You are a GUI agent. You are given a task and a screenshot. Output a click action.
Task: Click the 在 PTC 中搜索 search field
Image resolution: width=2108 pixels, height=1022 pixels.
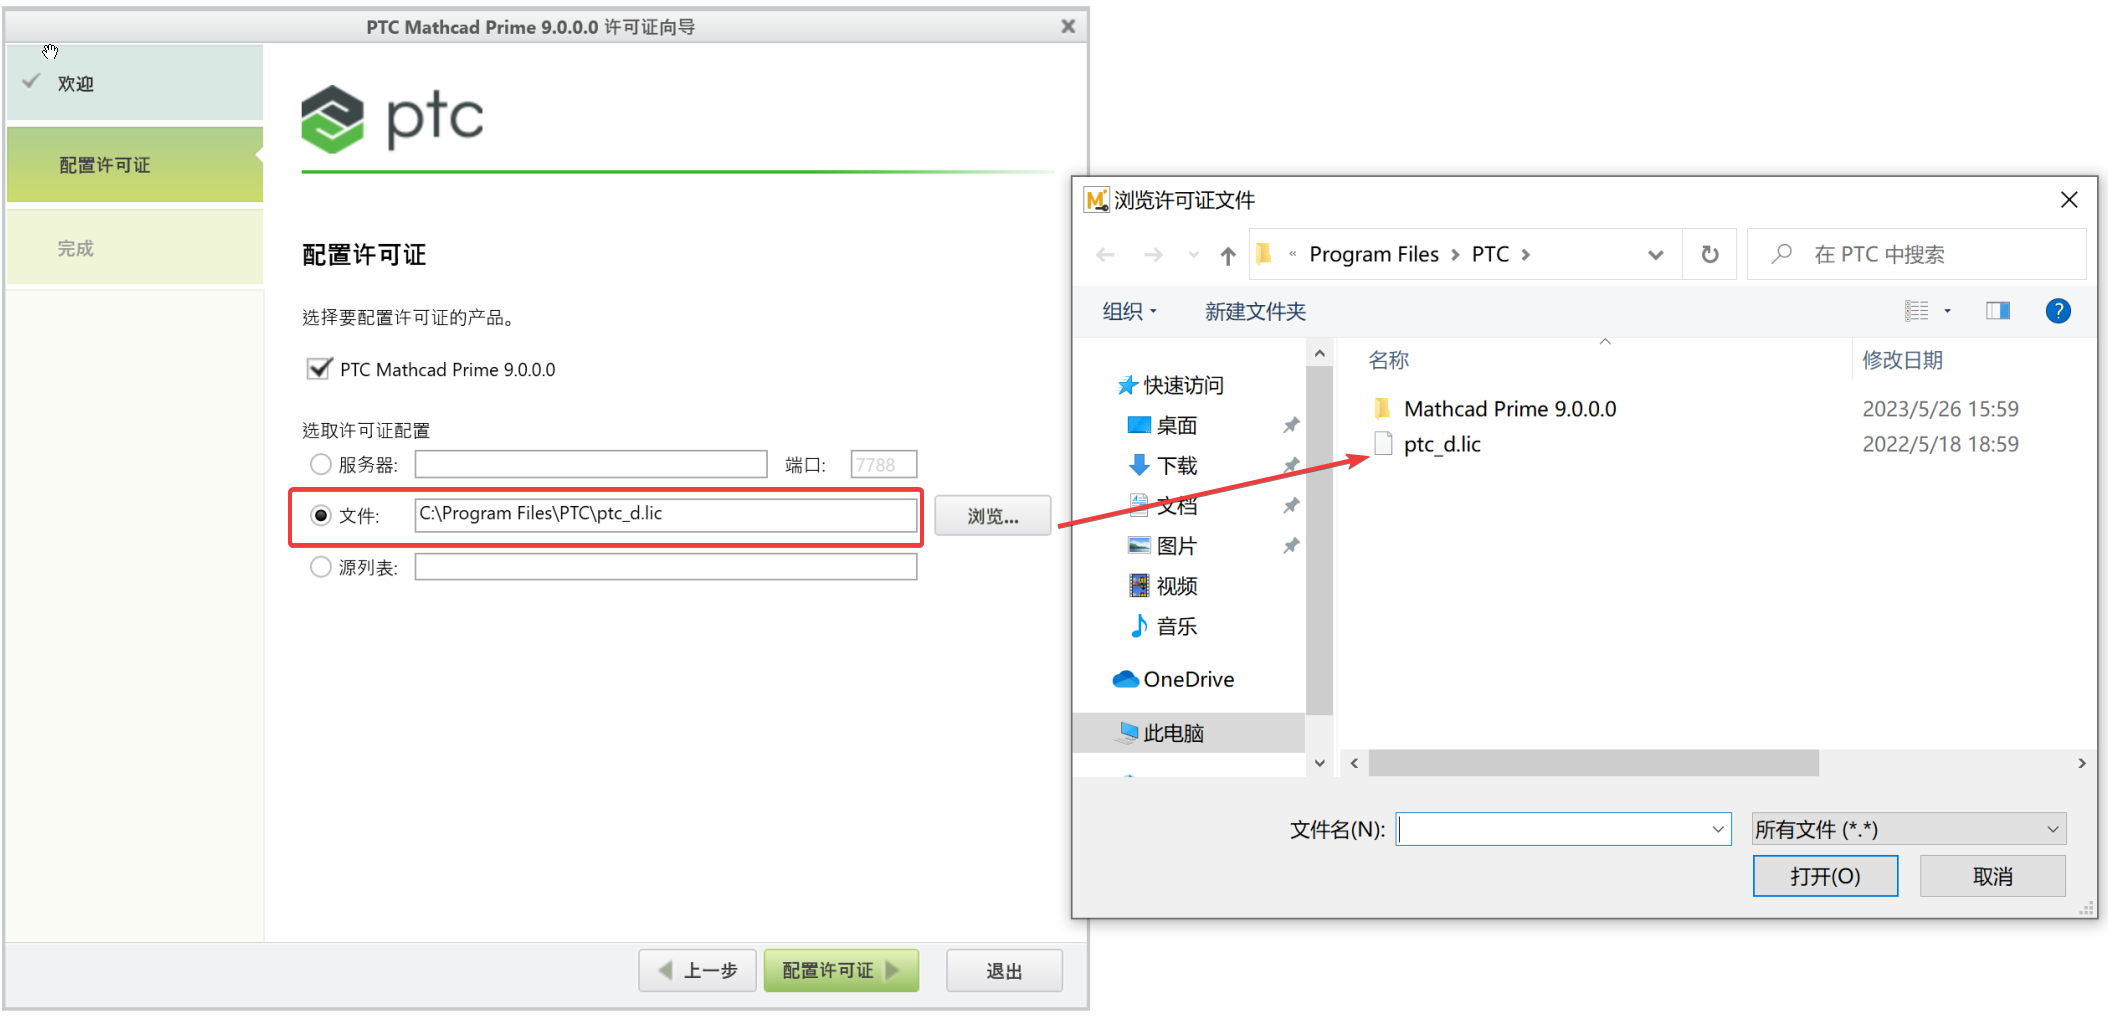(x=1917, y=254)
